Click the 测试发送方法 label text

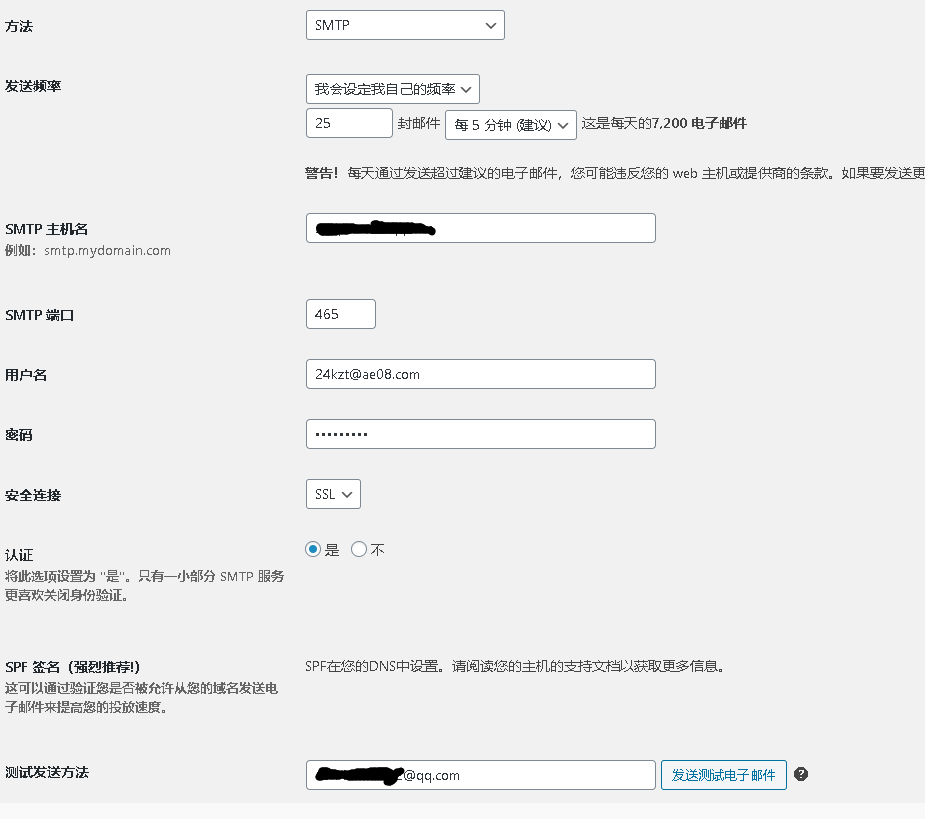click(47, 772)
